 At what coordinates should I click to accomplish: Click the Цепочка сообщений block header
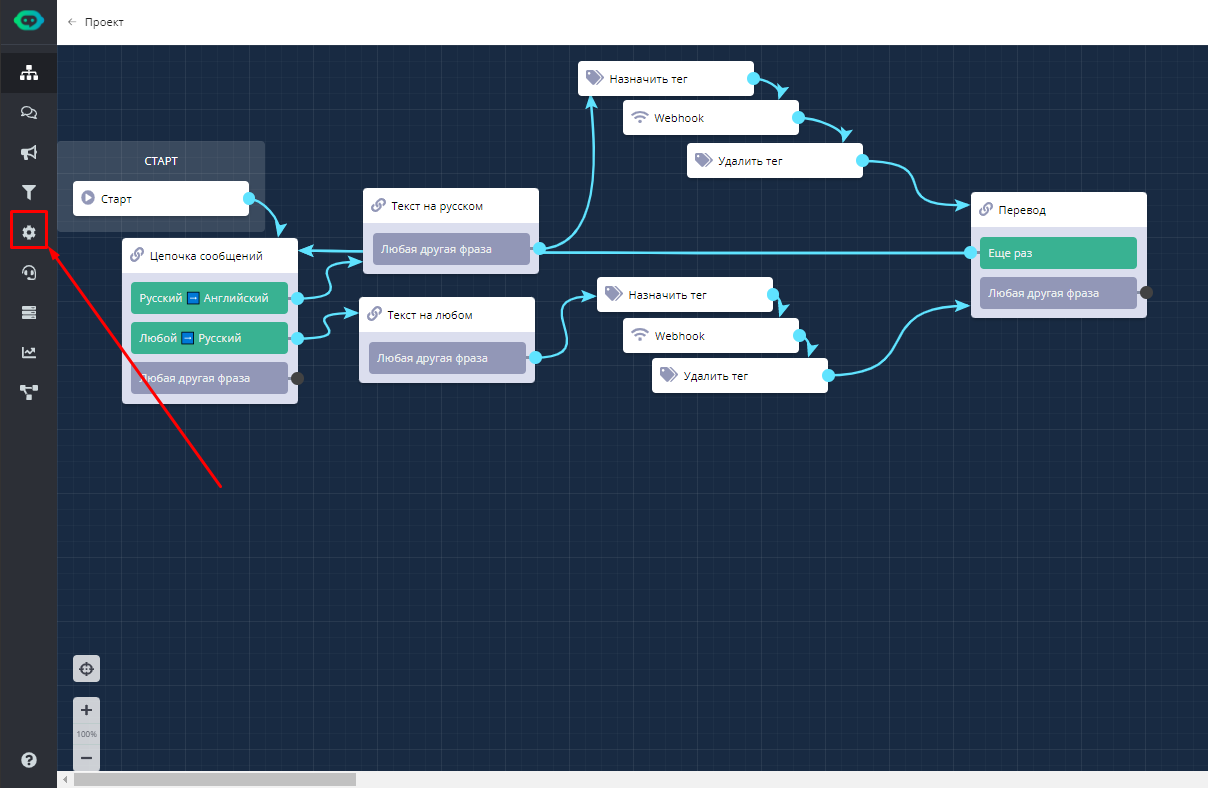(x=209, y=255)
